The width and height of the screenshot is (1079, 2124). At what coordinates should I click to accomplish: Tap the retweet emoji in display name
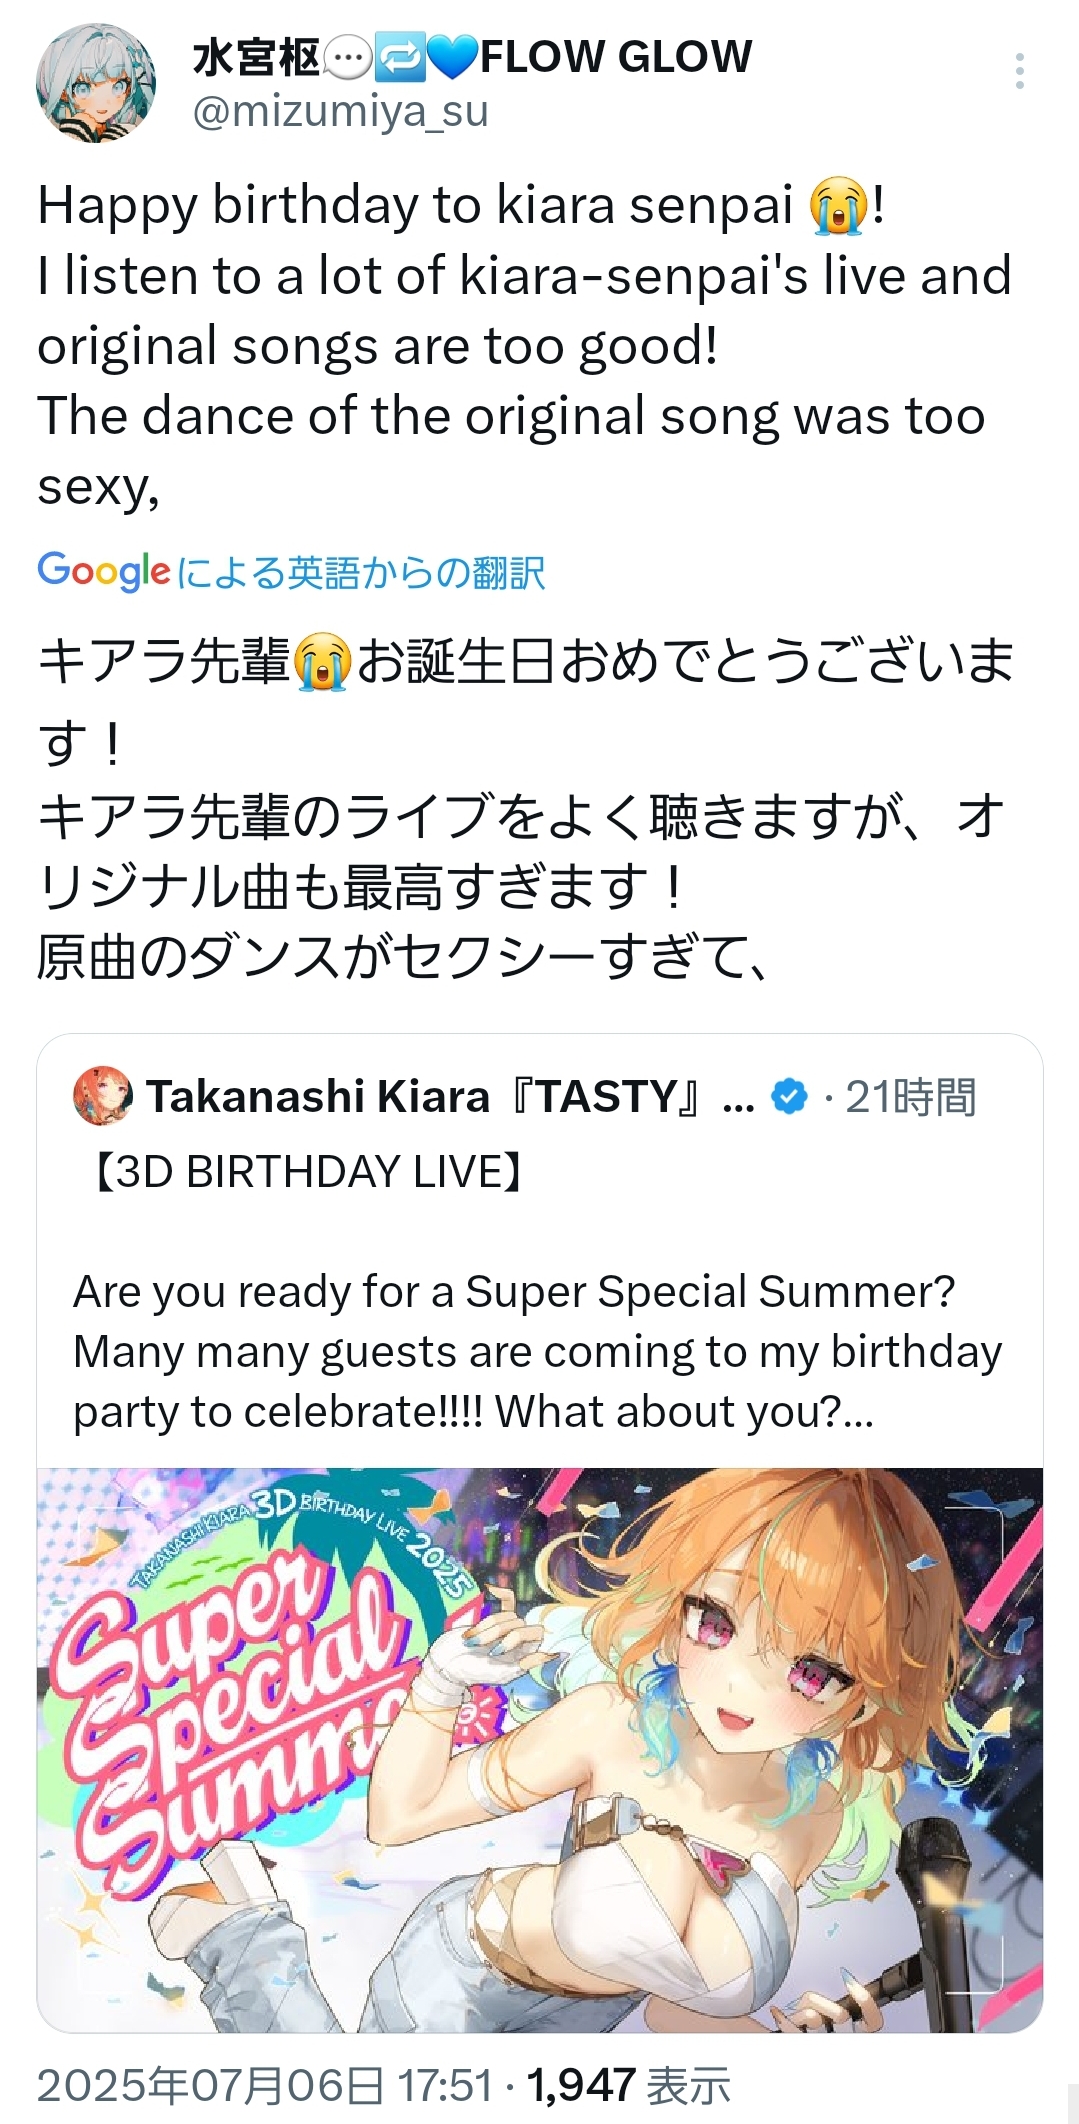tap(400, 59)
